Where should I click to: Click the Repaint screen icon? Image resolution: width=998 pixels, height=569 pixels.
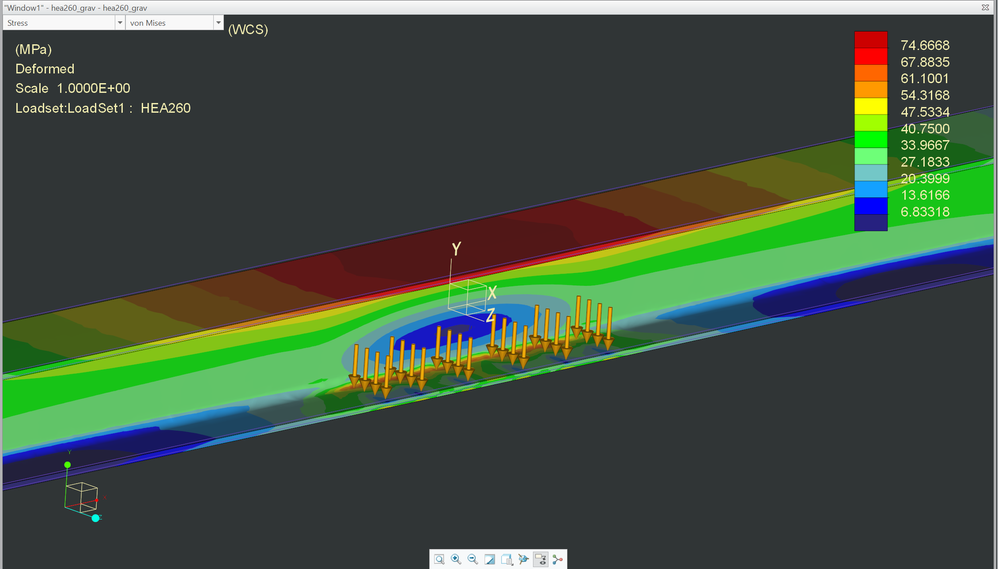[490, 559]
